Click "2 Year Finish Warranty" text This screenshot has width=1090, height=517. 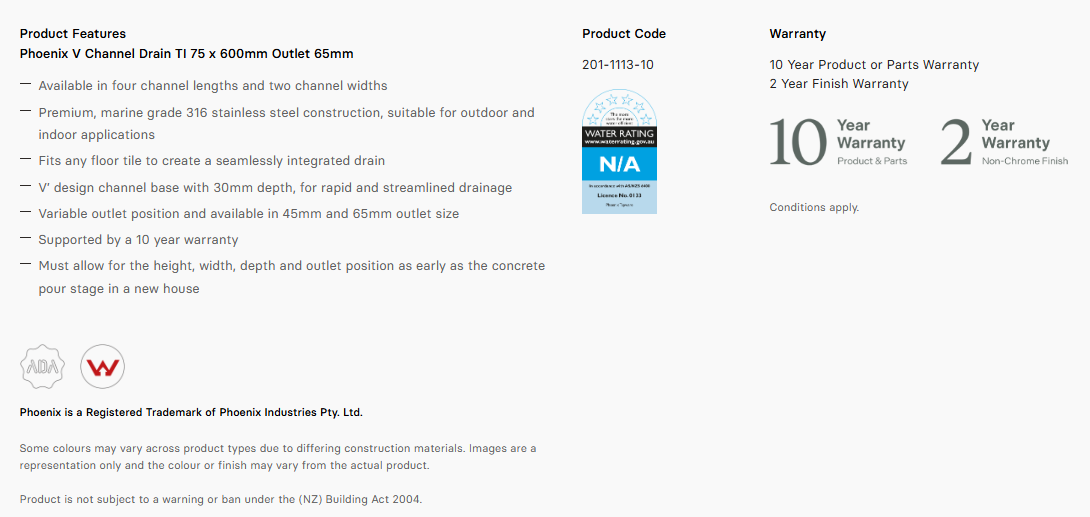pyautogui.click(x=839, y=84)
